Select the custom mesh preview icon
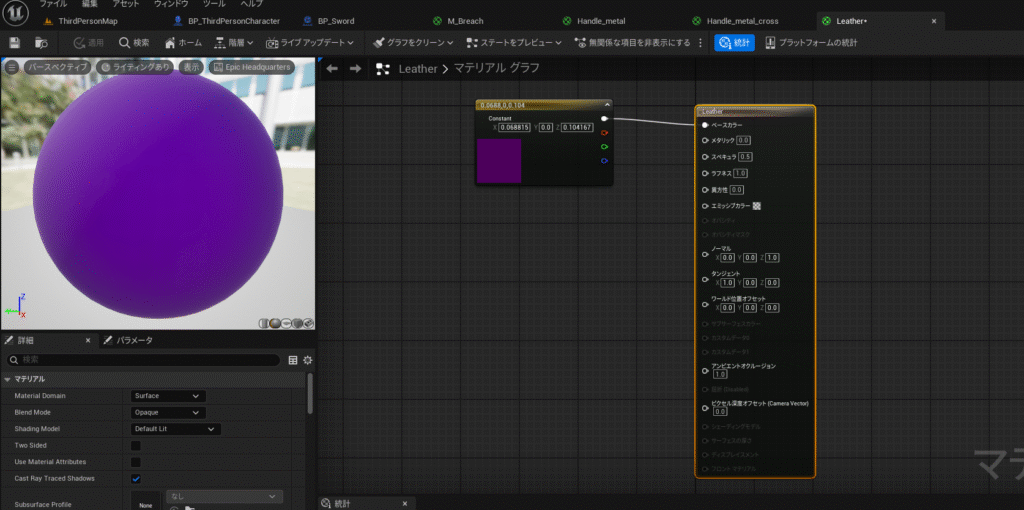Viewport: 1024px width, 510px height. pyautogui.click(x=308, y=323)
